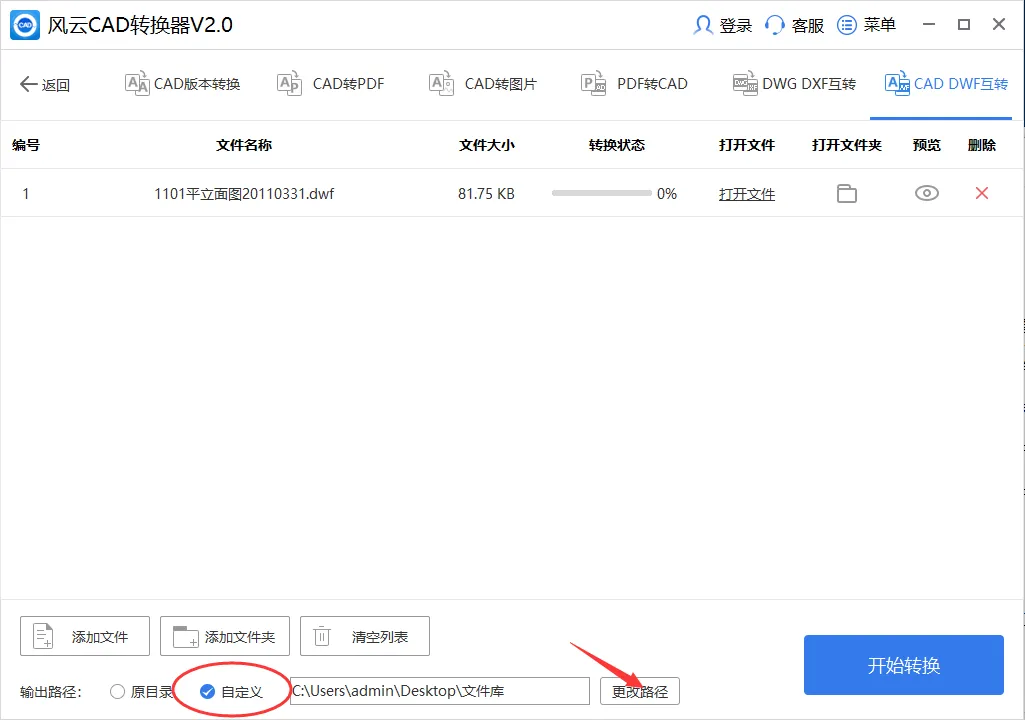
Task: Click 开始转换 to start converting
Action: coord(902,664)
